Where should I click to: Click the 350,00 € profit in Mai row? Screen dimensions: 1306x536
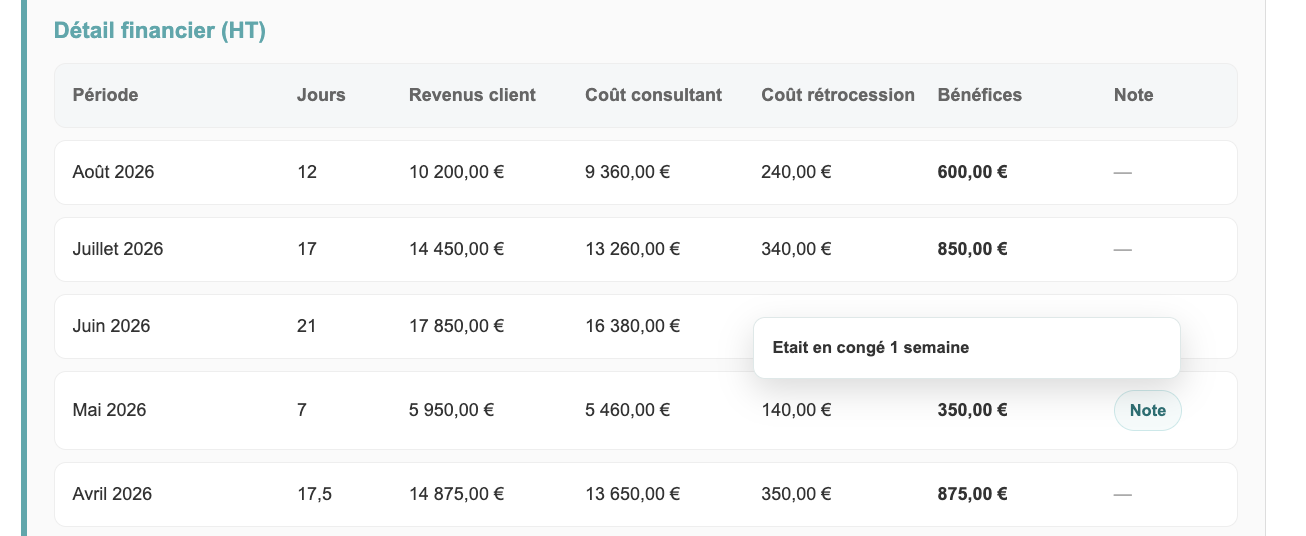[972, 410]
